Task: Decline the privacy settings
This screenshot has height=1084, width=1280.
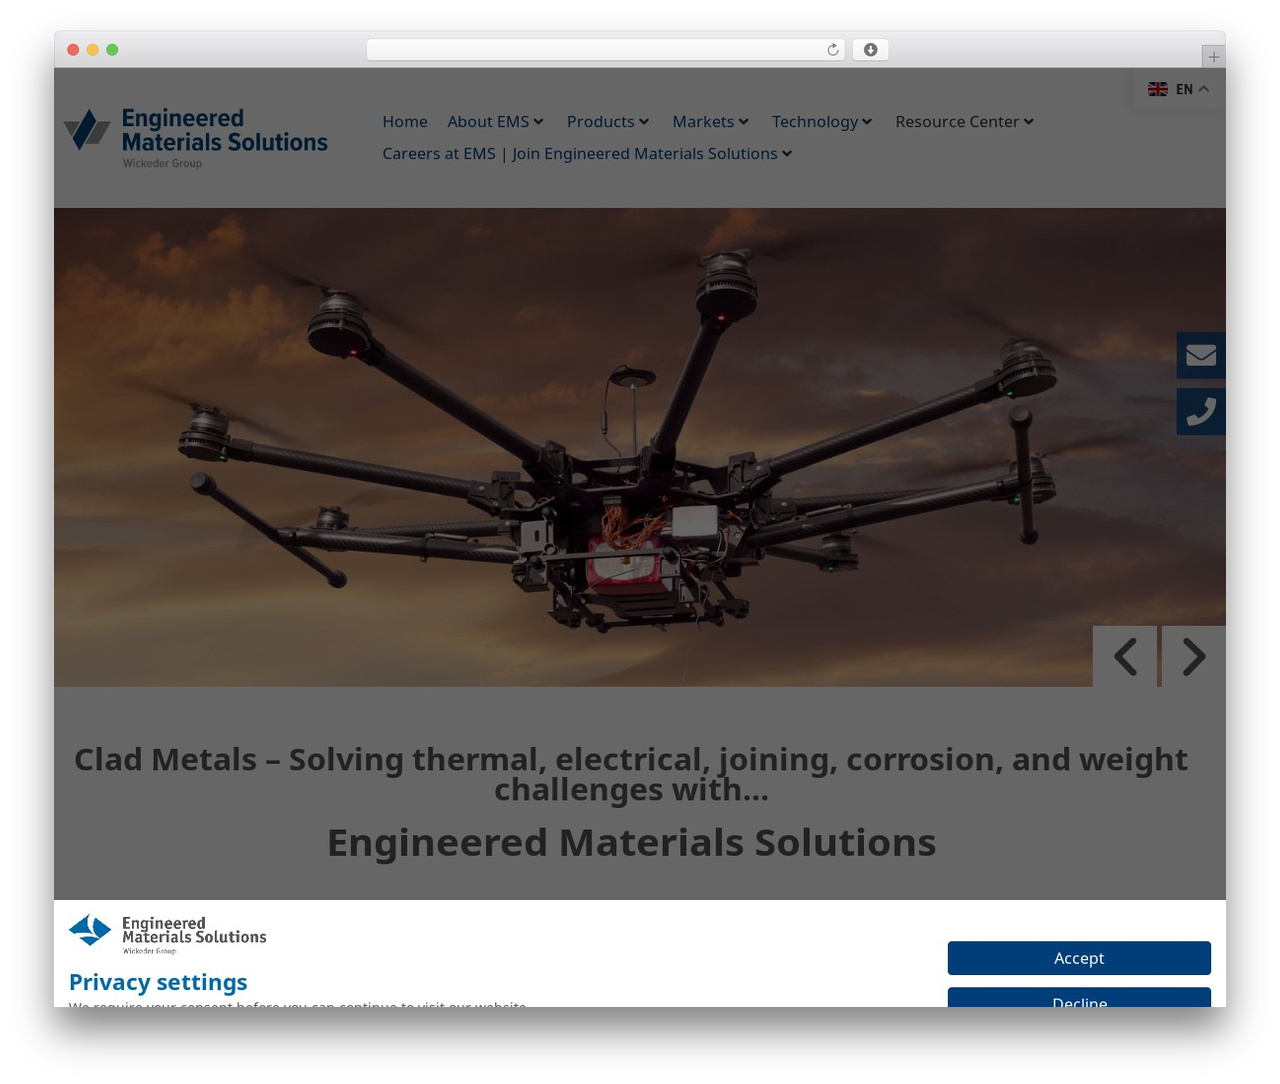Action: [1079, 998]
